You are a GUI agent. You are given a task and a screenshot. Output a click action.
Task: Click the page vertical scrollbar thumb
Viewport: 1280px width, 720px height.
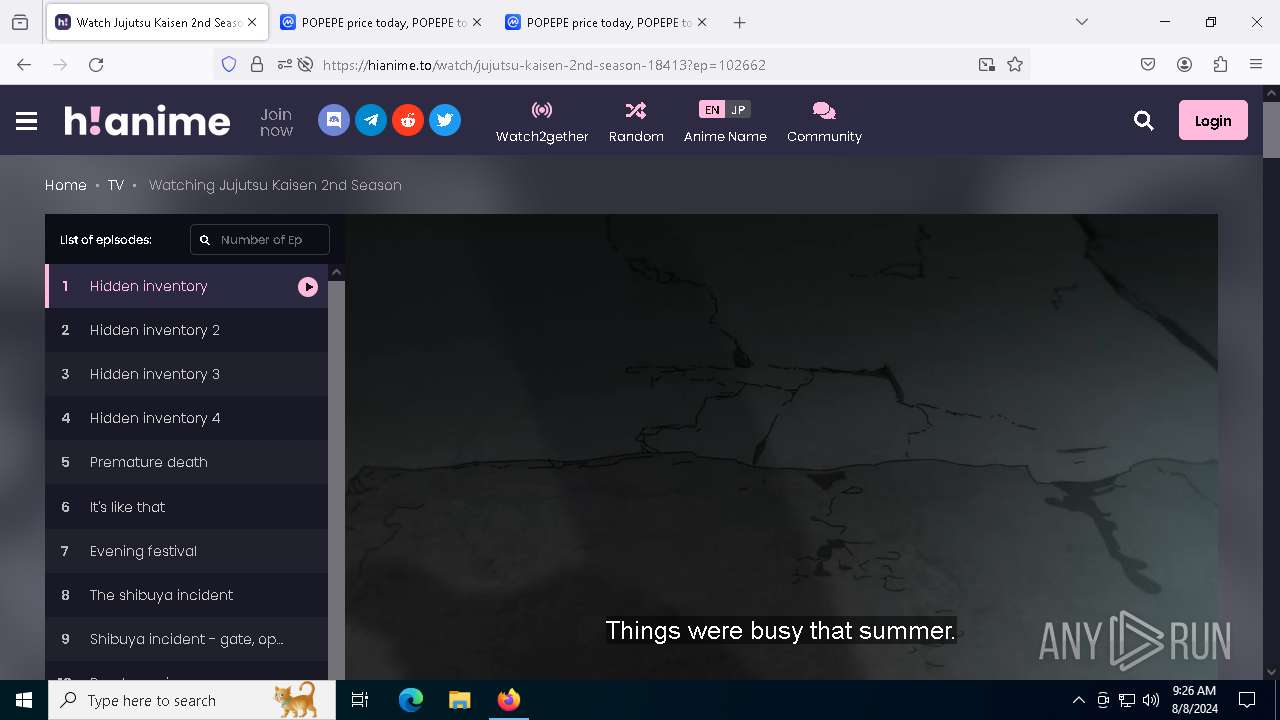click(1271, 129)
